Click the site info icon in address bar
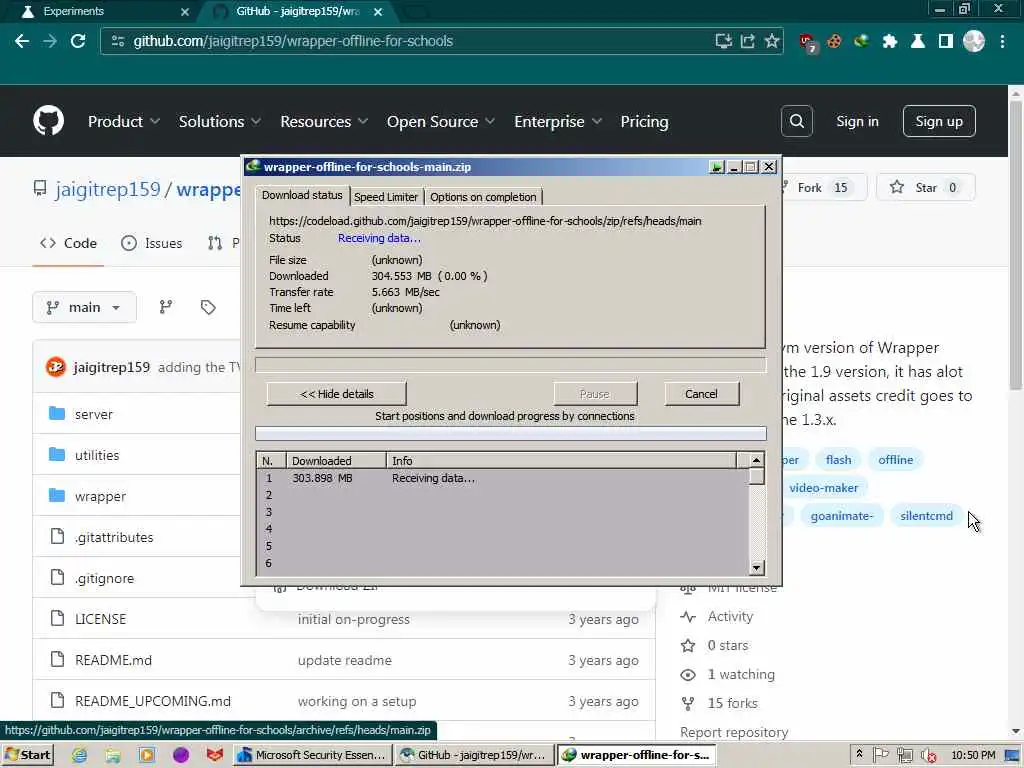The width and height of the screenshot is (1024, 768). pos(118,41)
